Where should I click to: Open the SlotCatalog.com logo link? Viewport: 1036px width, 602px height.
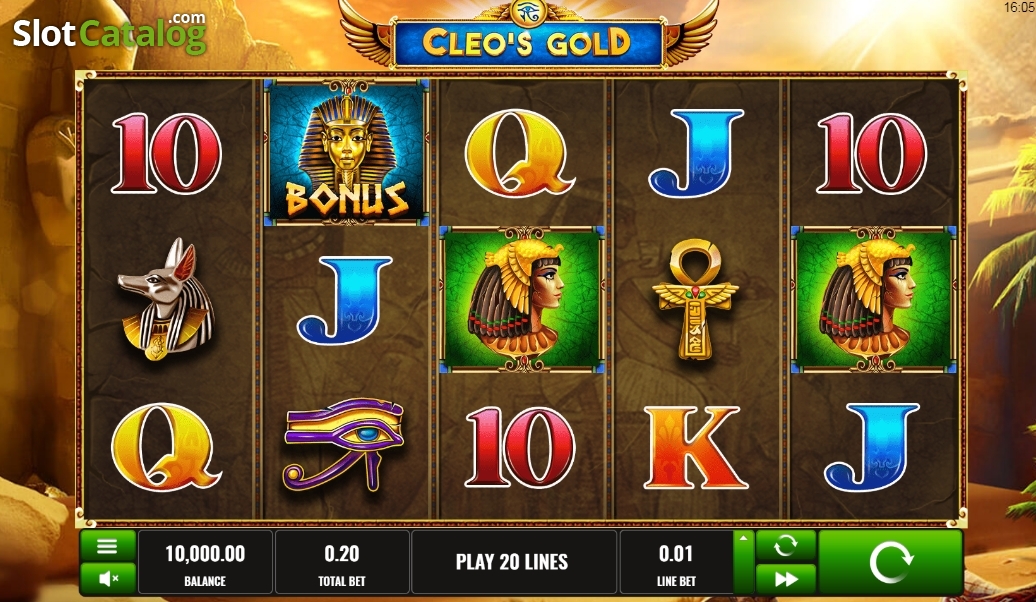pos(110,33)
